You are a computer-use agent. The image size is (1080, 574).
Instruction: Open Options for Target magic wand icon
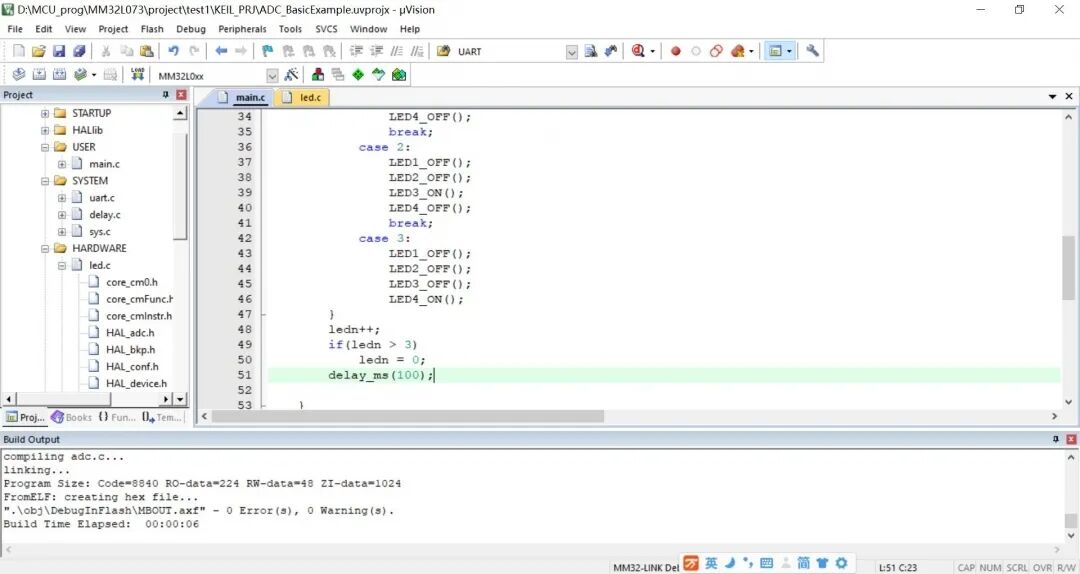click(x=291, y=74)
